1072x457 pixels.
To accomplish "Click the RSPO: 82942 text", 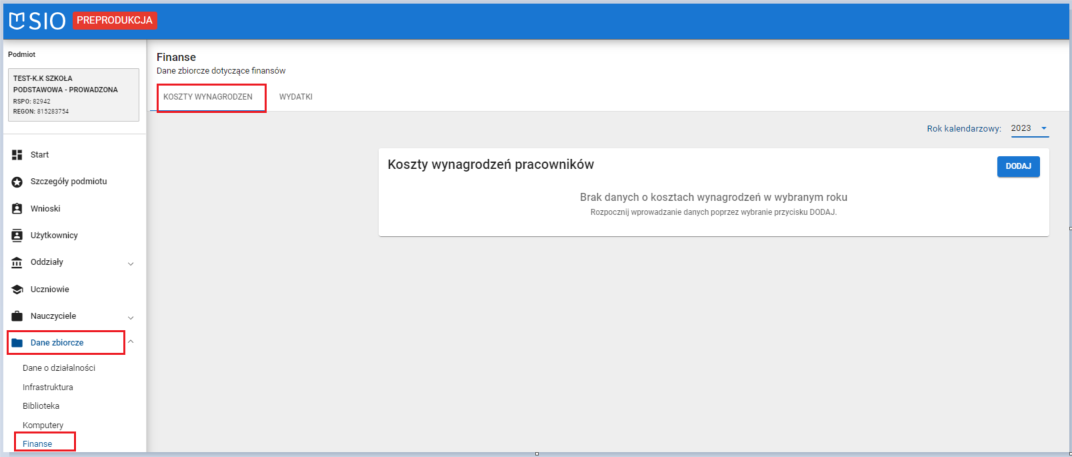I will [32, 101].
